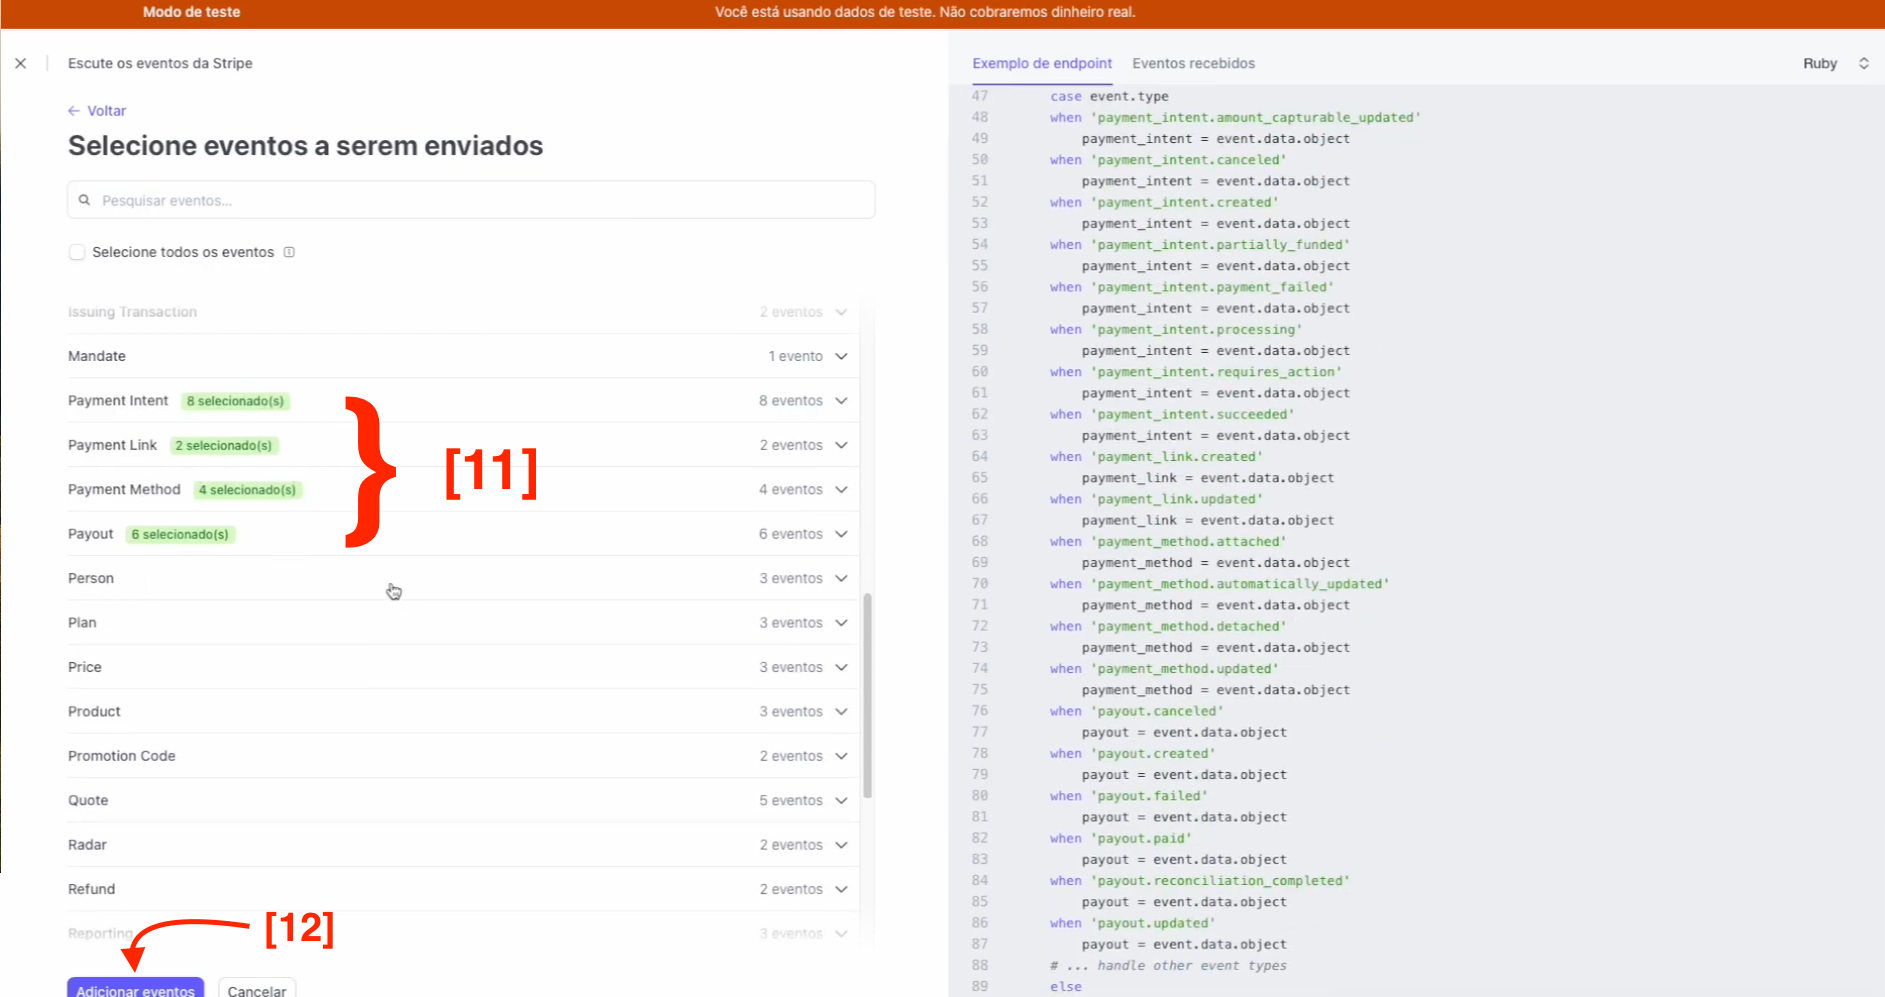
Task: Expand the Payout events chevron
Action: (841, 534)
